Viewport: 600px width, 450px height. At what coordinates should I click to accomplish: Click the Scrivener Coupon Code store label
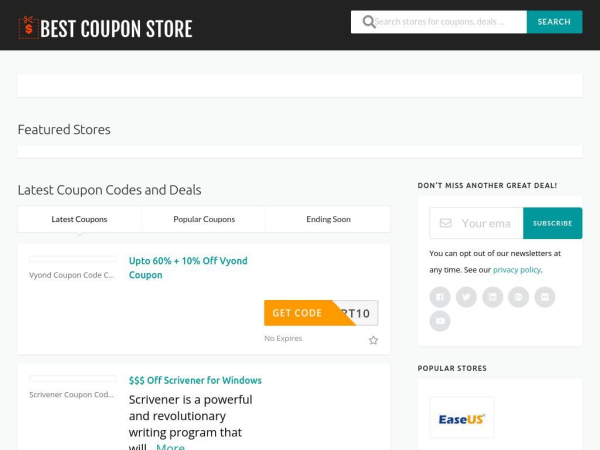pos(72,395)
